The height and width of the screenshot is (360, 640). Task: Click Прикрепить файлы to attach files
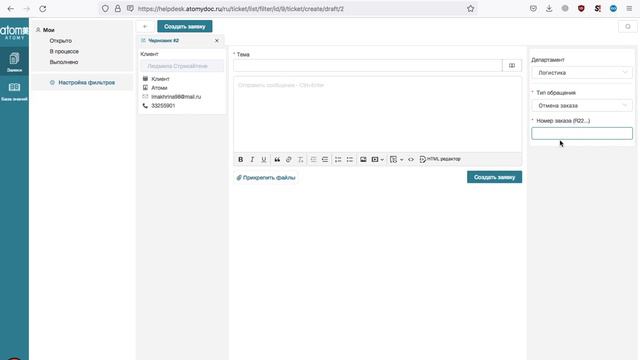tap(266, 178)
